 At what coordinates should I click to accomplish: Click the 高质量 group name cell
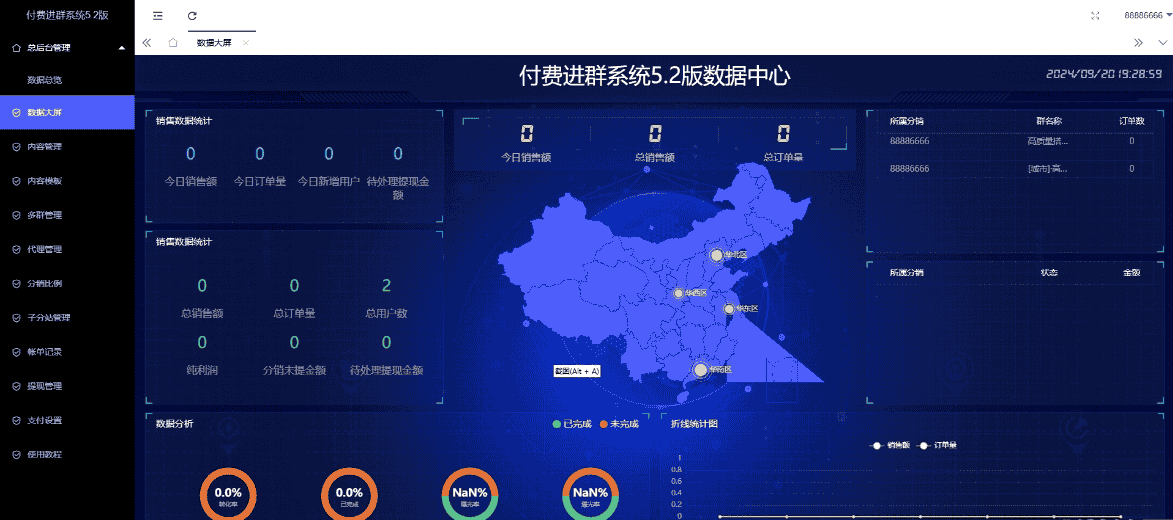(1048, 141)
